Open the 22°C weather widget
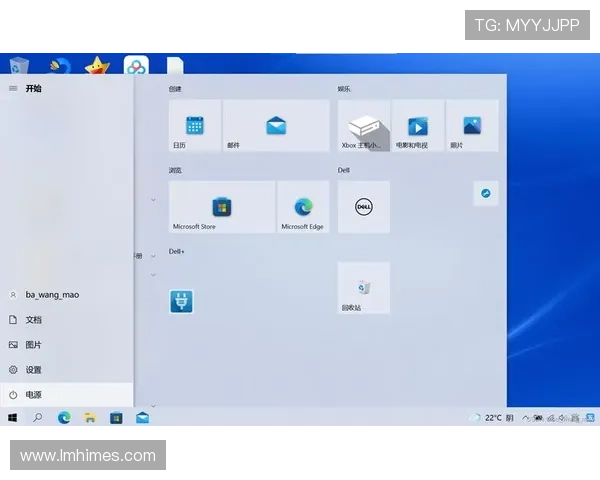Image resolution: width=600 pixels, height=480 pixels. (x=492, y=418)
